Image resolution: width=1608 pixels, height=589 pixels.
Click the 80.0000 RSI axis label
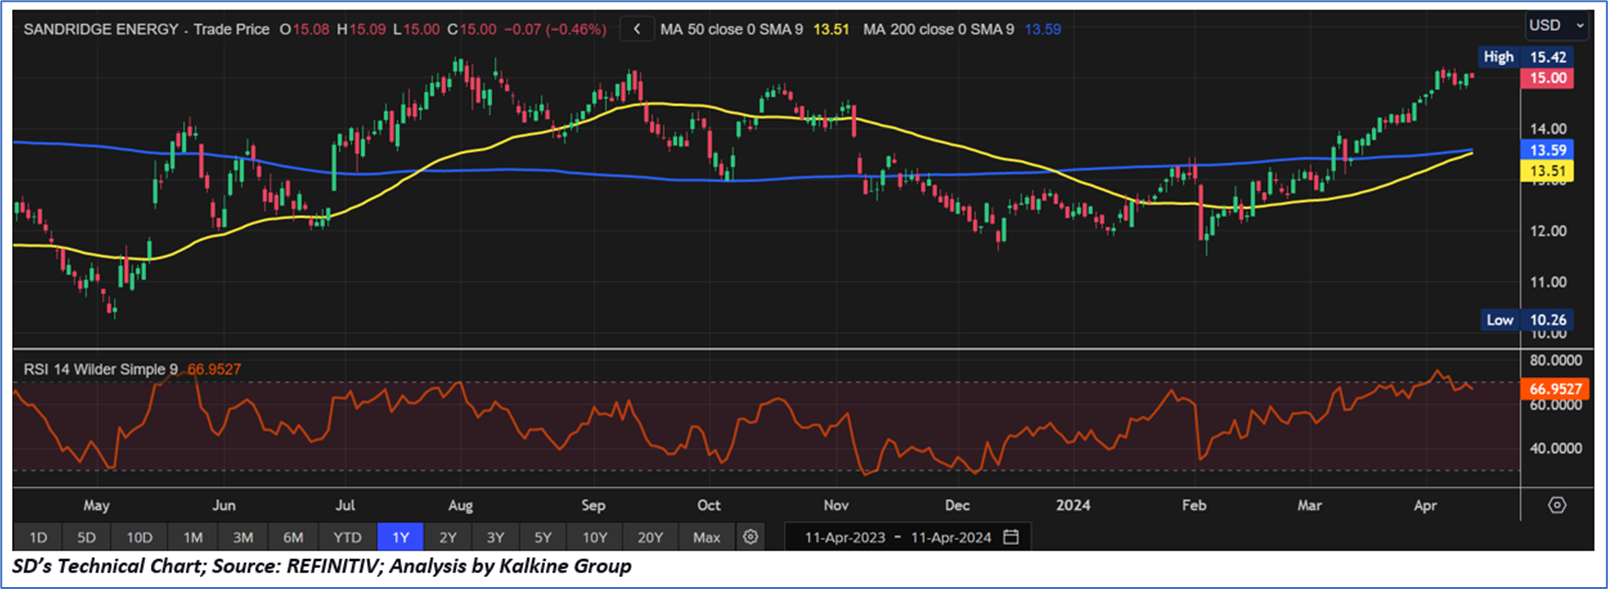click(1556, 360)
